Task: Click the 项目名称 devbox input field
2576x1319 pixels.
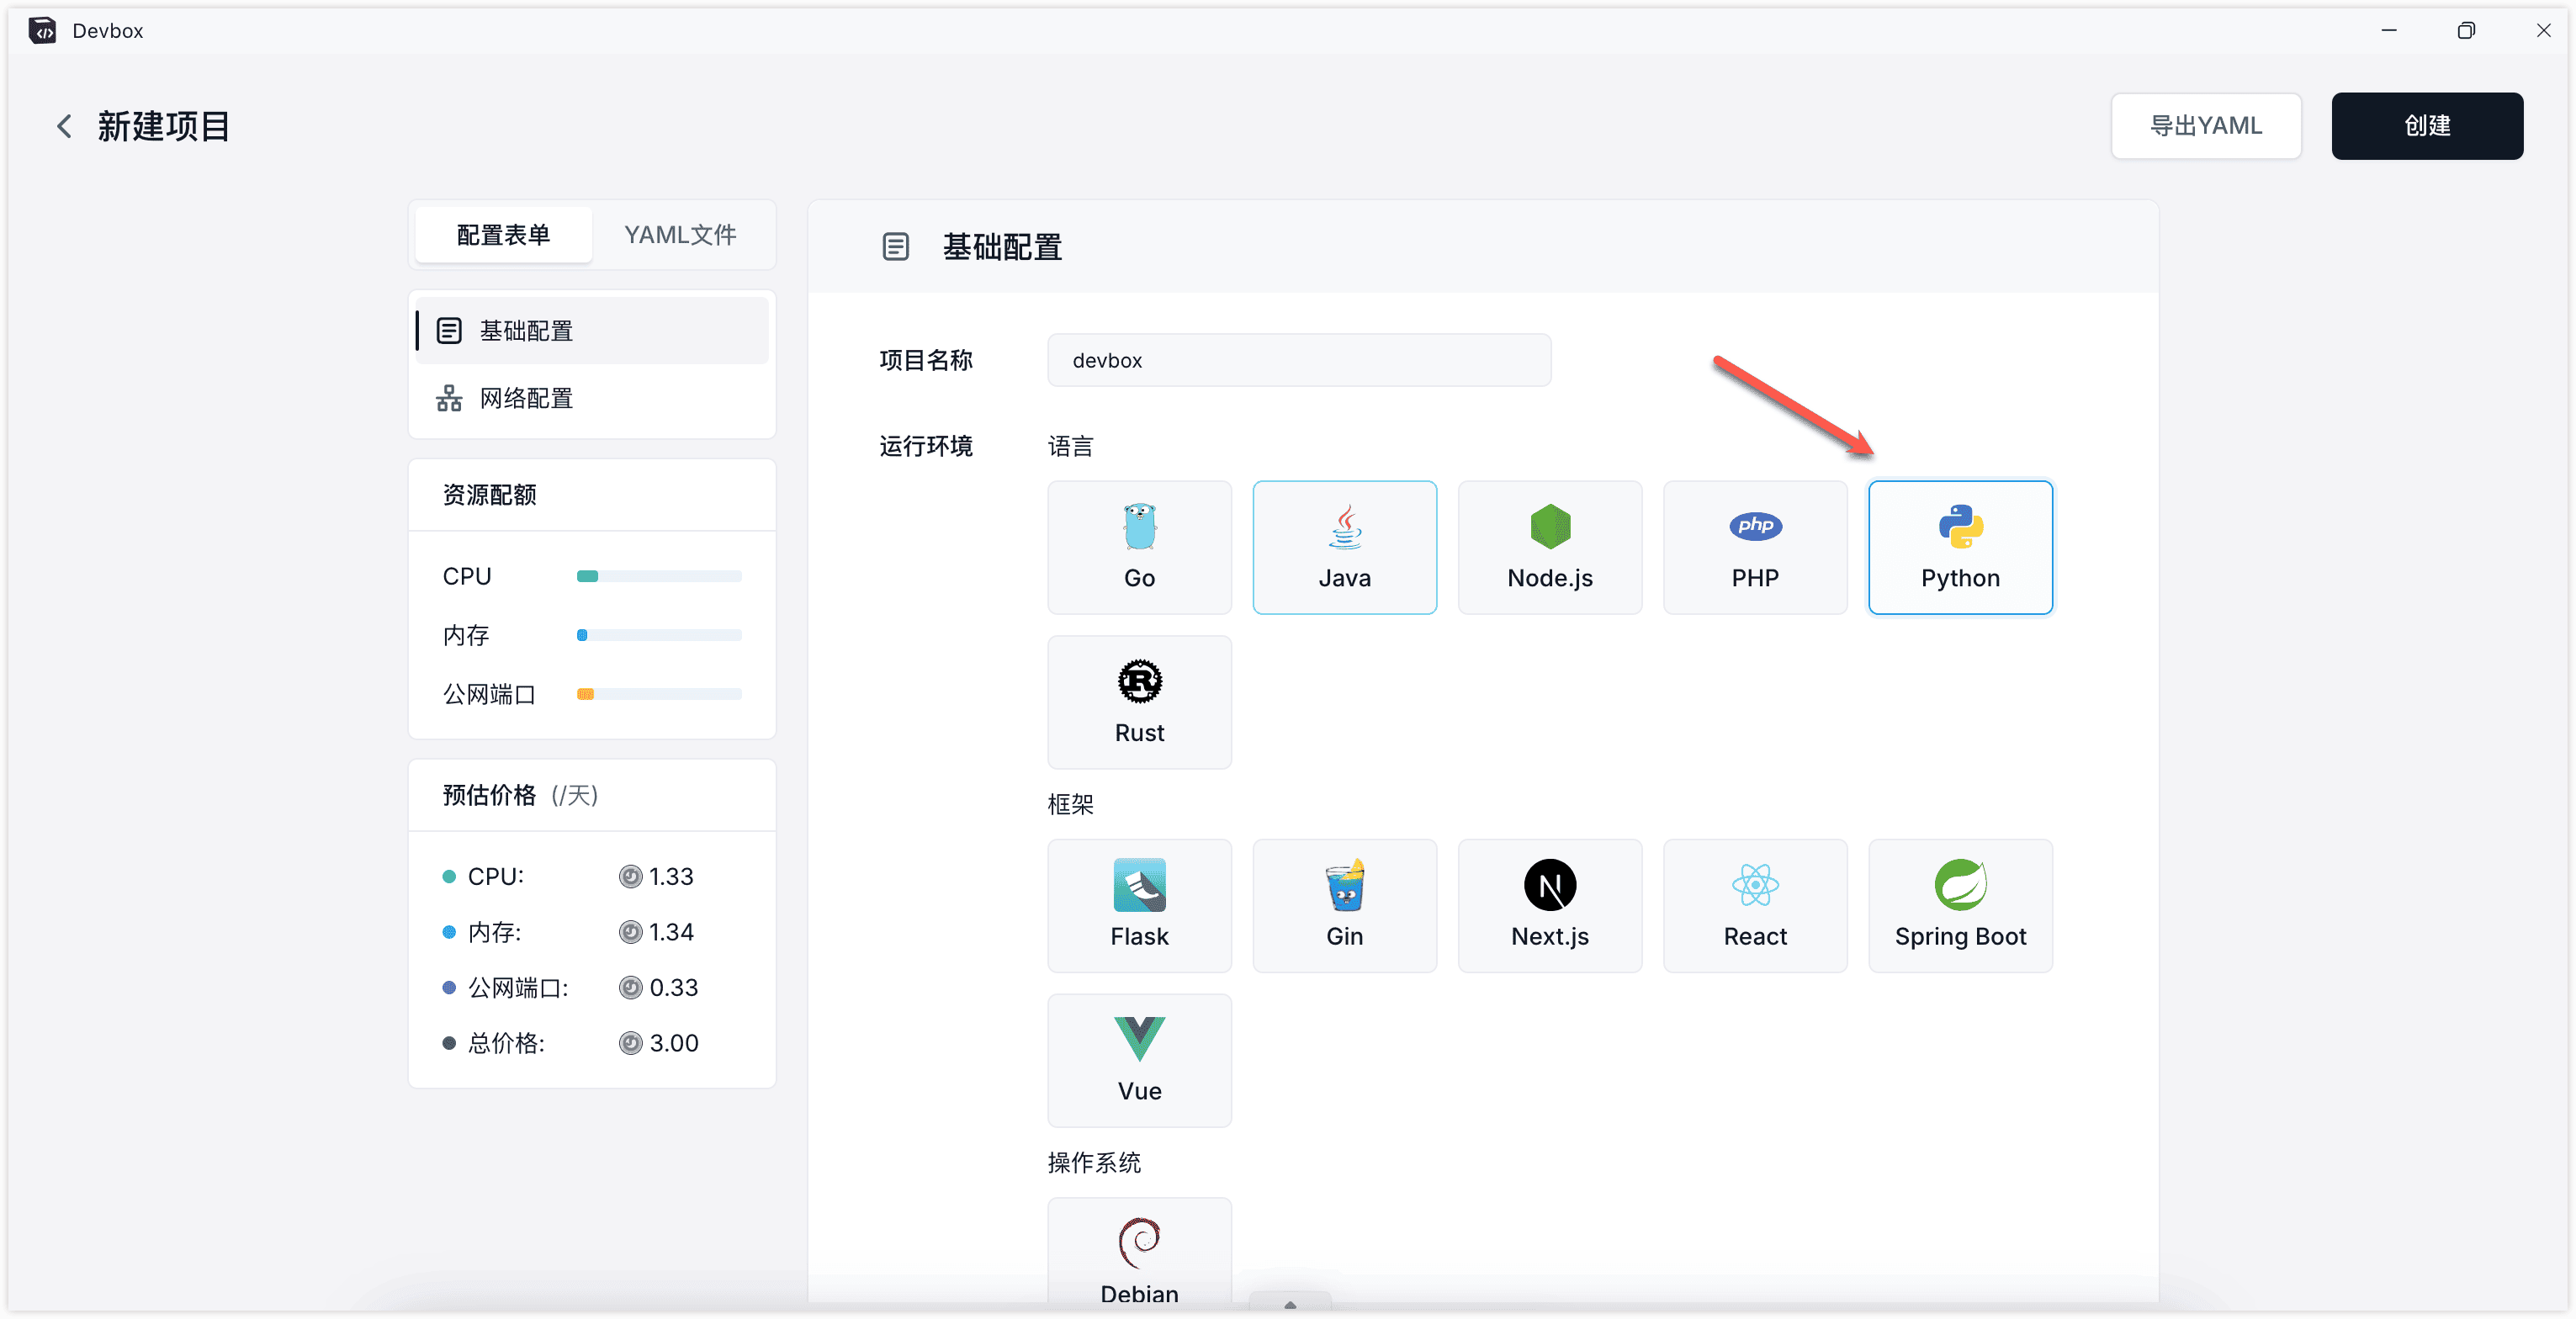Action: pos(1298,360)
